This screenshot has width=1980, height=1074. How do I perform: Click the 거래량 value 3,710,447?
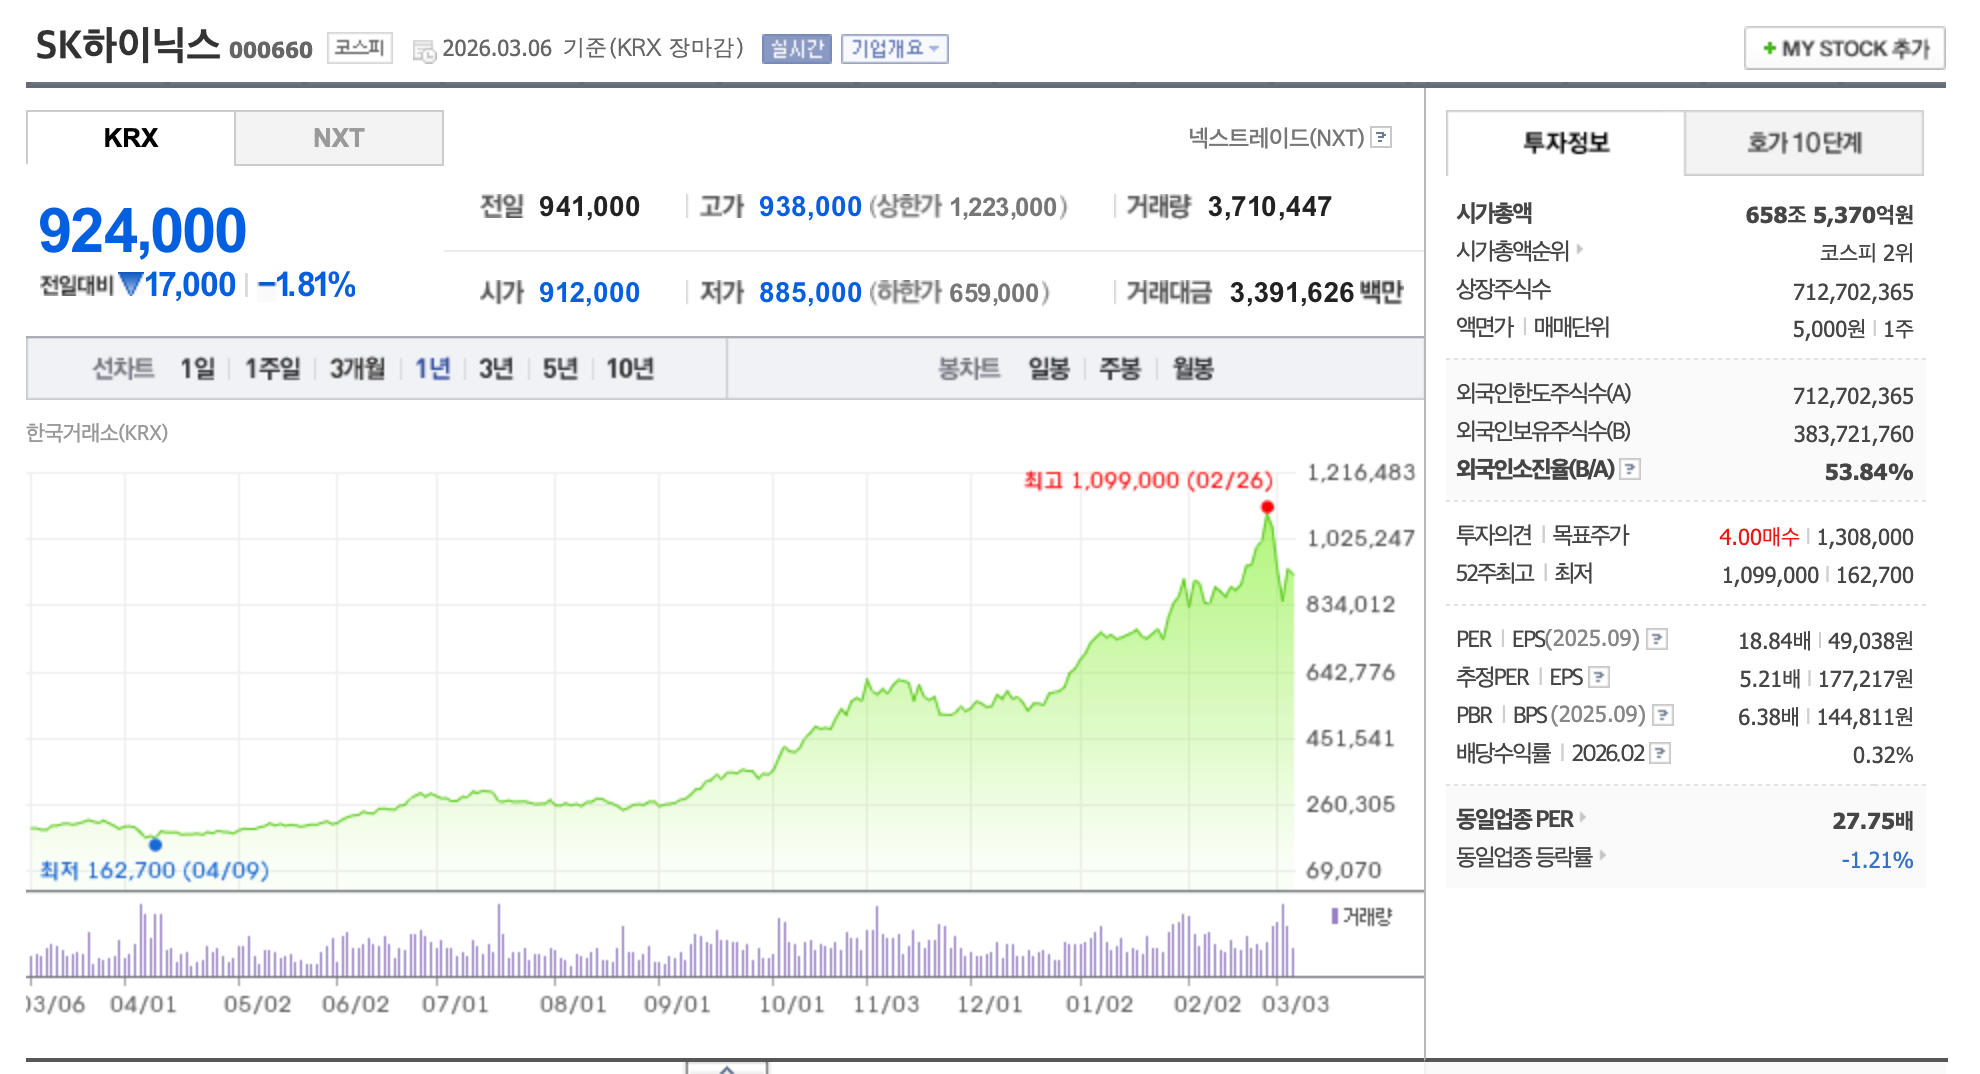point(1270,207)
